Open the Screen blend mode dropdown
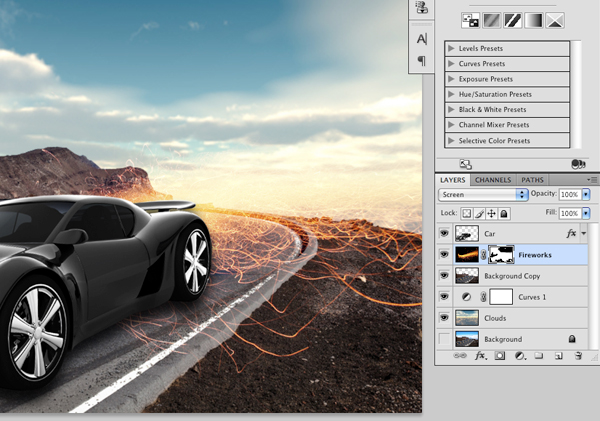The image size is (600, 421). (483, 194)
